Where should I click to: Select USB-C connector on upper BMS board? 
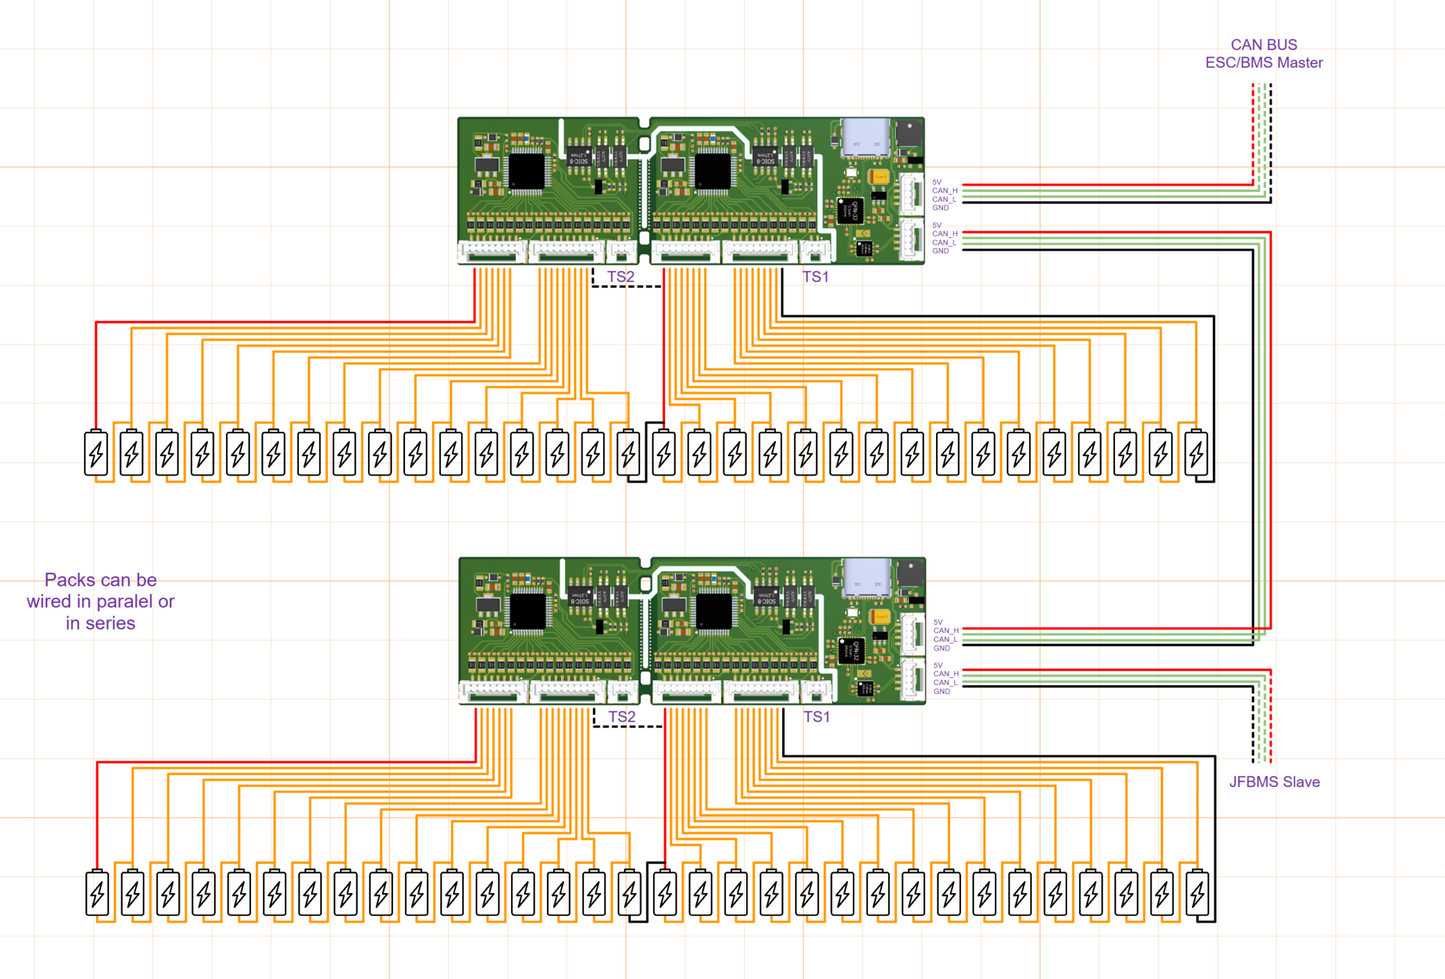865,137
